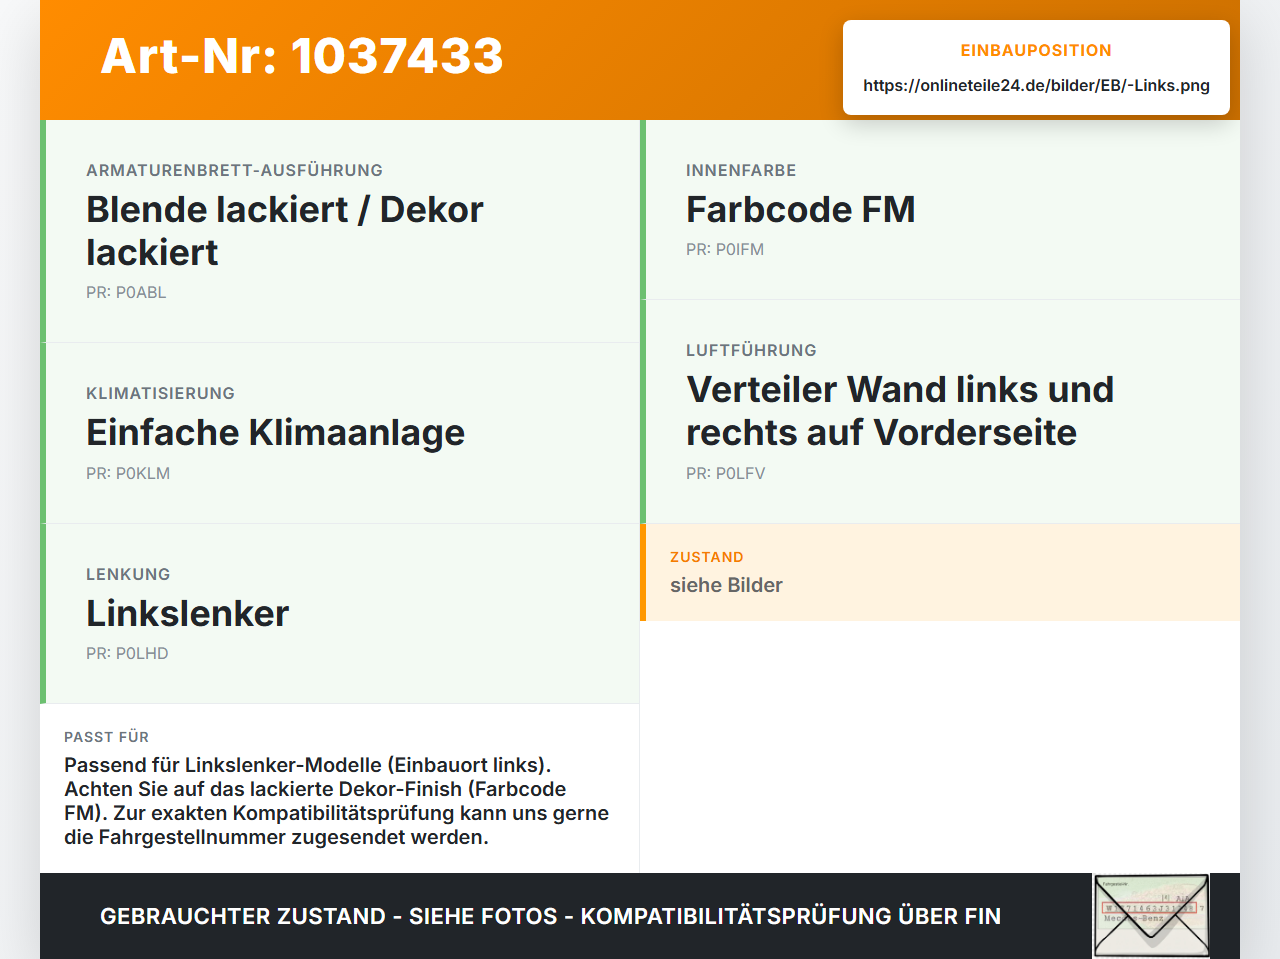The image size is (1280, 959).
Task: Click the Blende lackiert / Dekor lackiert value
Action: (285, 231)
